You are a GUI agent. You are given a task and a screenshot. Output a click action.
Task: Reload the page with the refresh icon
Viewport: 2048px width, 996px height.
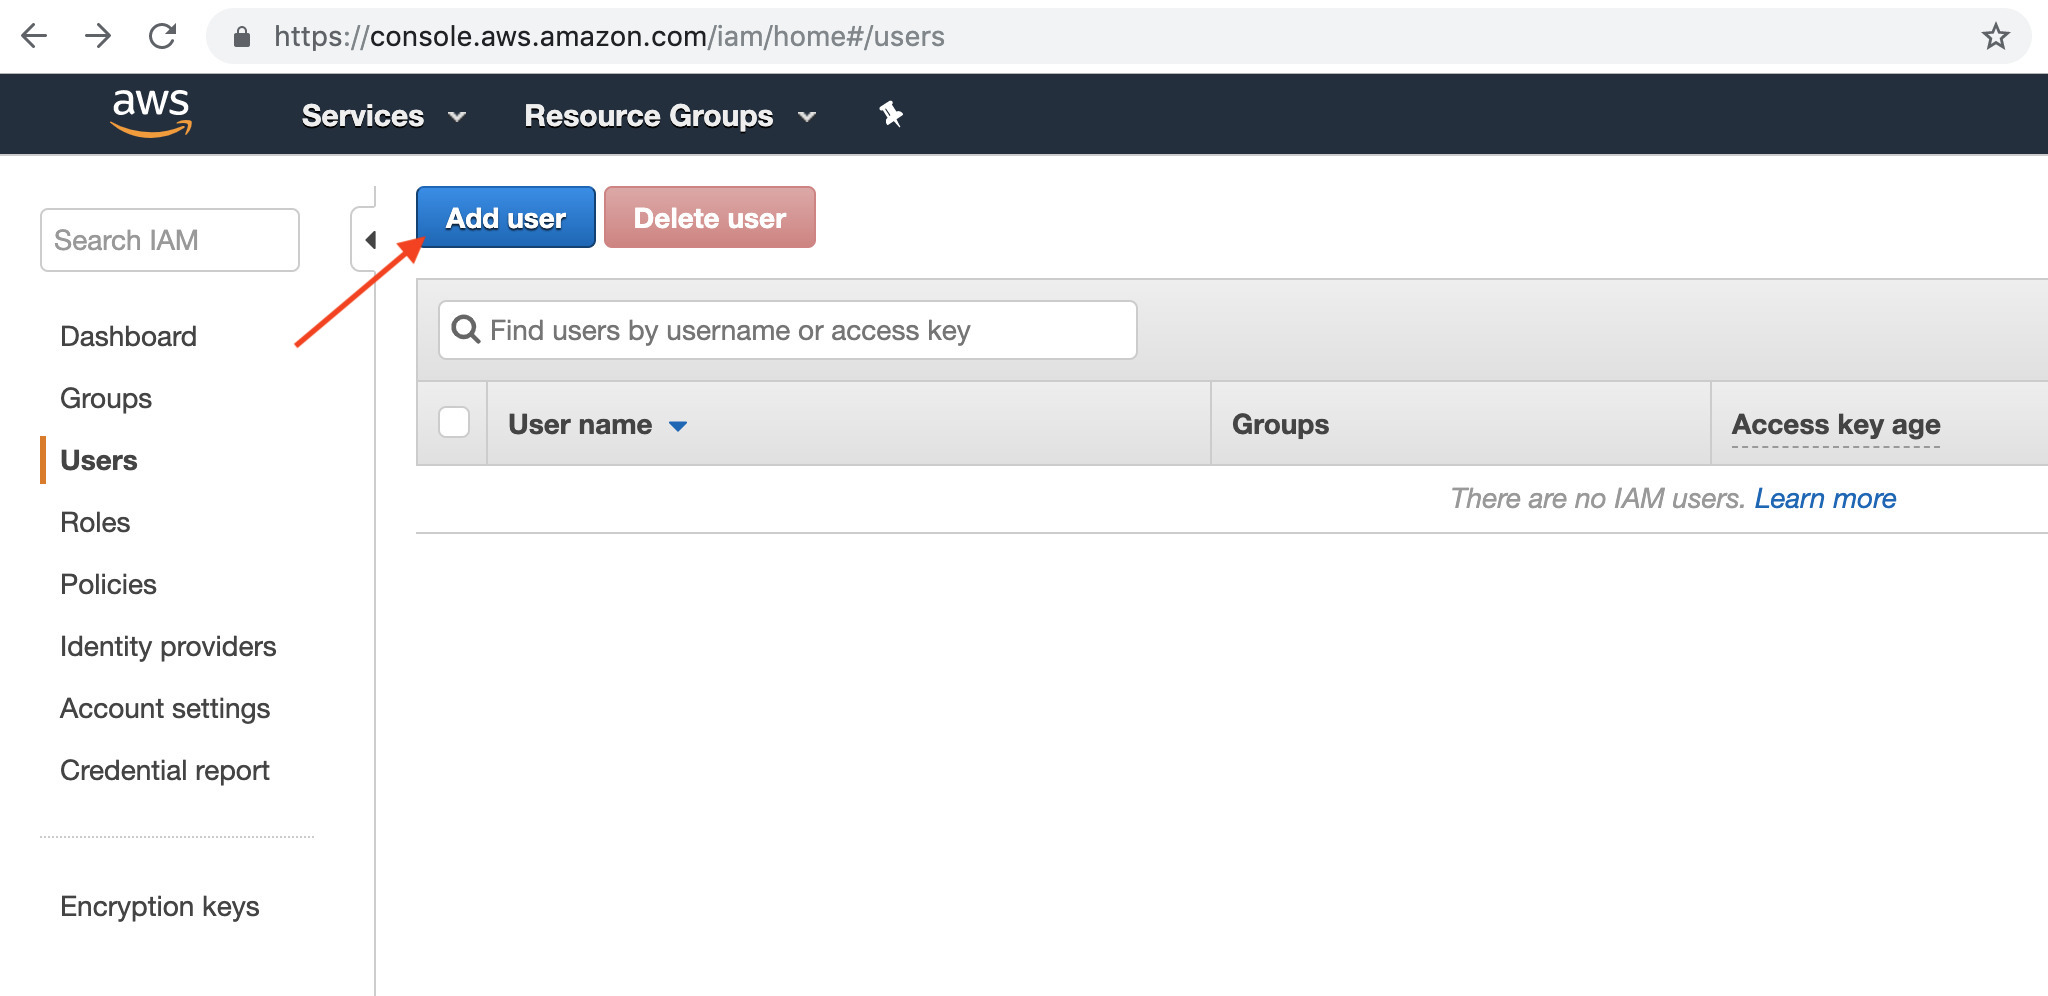point(162,37)
